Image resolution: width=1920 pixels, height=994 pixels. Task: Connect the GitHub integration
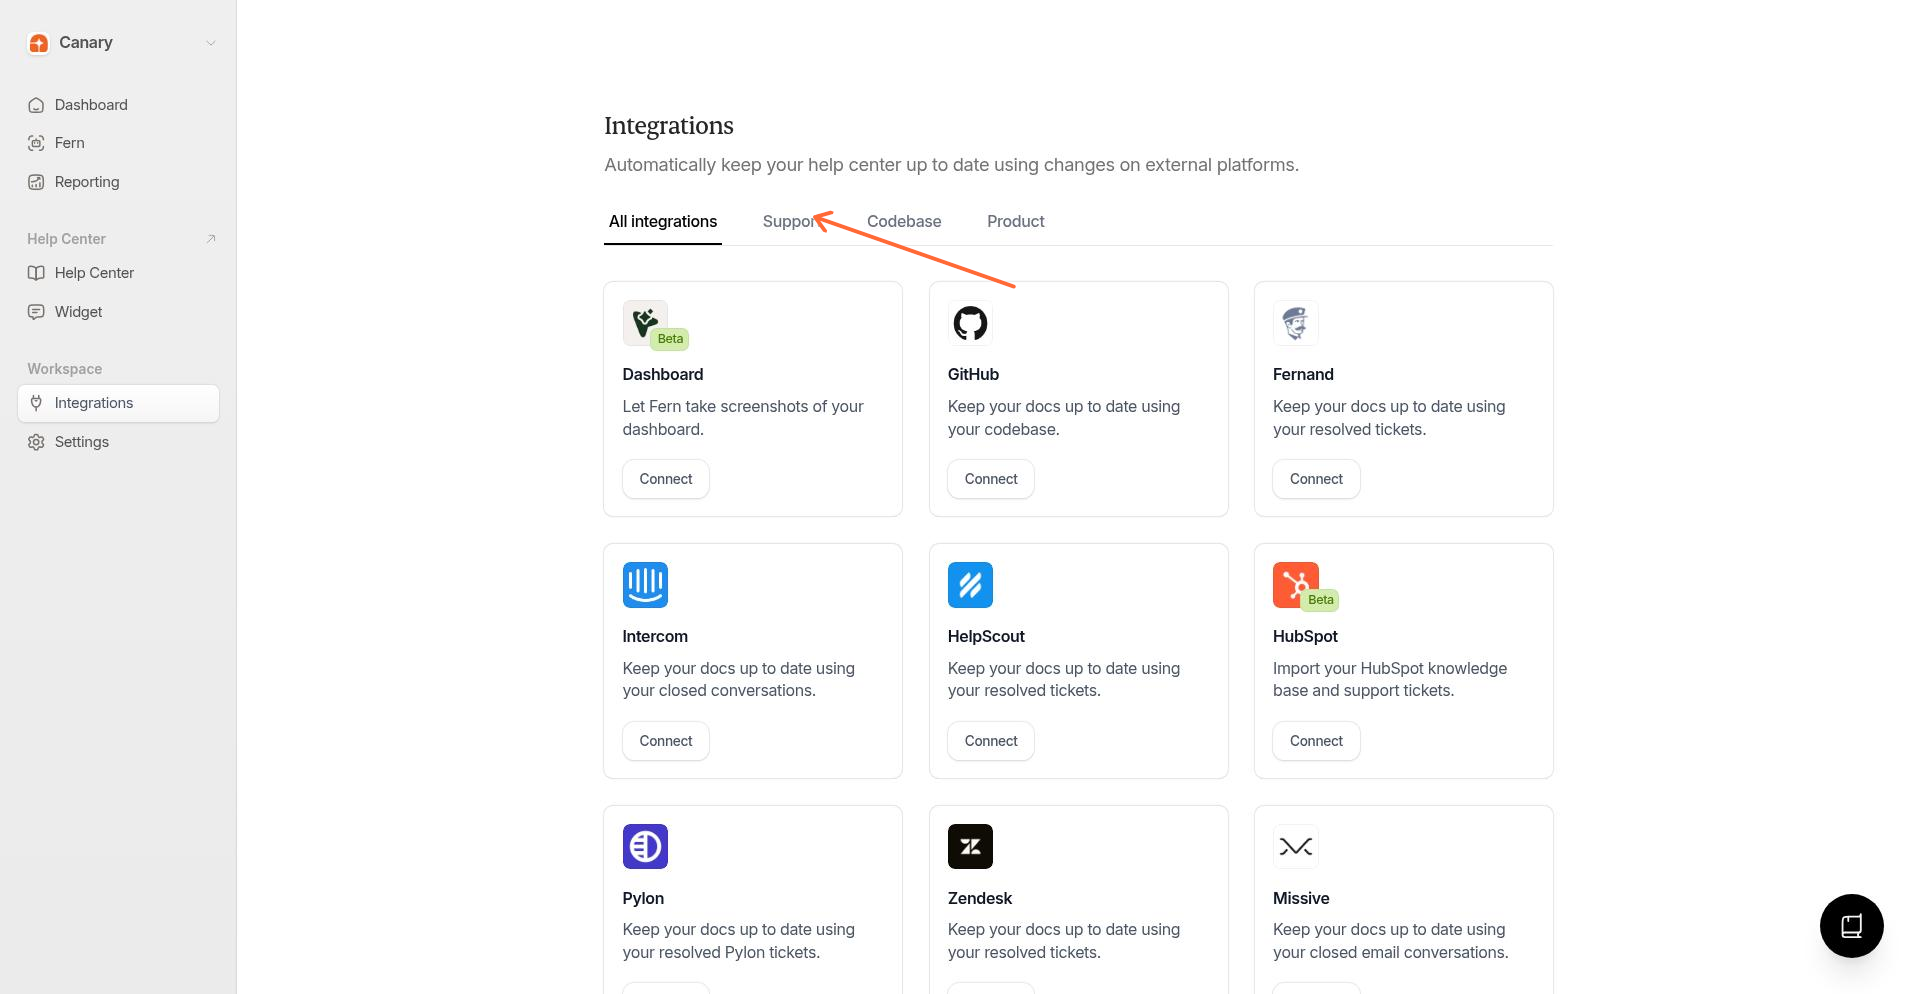point(990,478)
